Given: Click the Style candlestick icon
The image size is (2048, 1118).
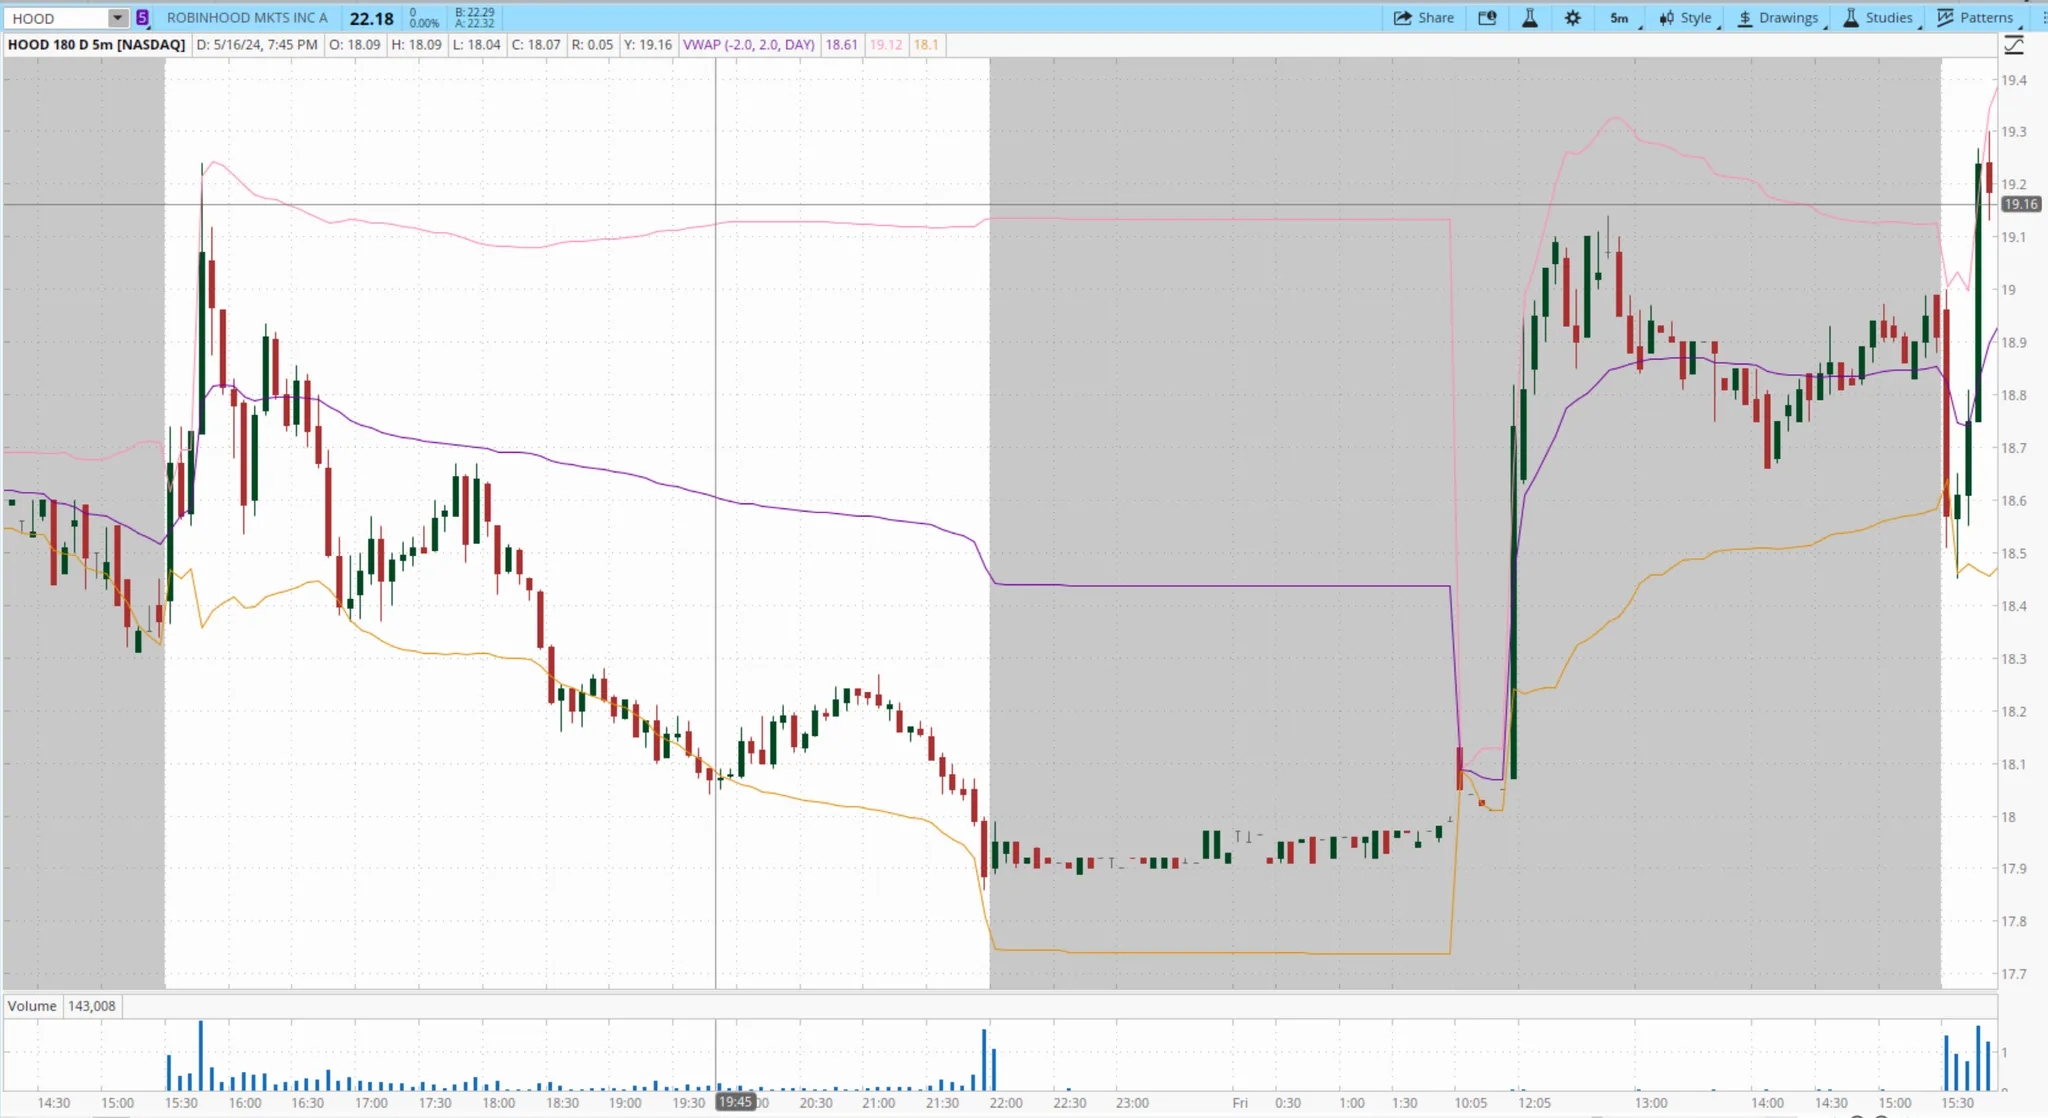Looking at the screenshot, I should 1666,18.
